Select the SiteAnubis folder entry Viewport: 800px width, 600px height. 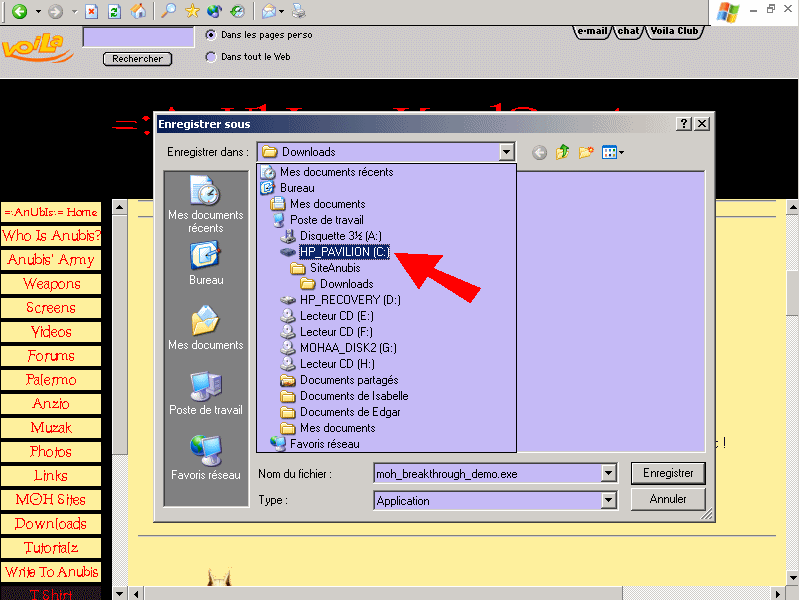(x=326, y=268)
